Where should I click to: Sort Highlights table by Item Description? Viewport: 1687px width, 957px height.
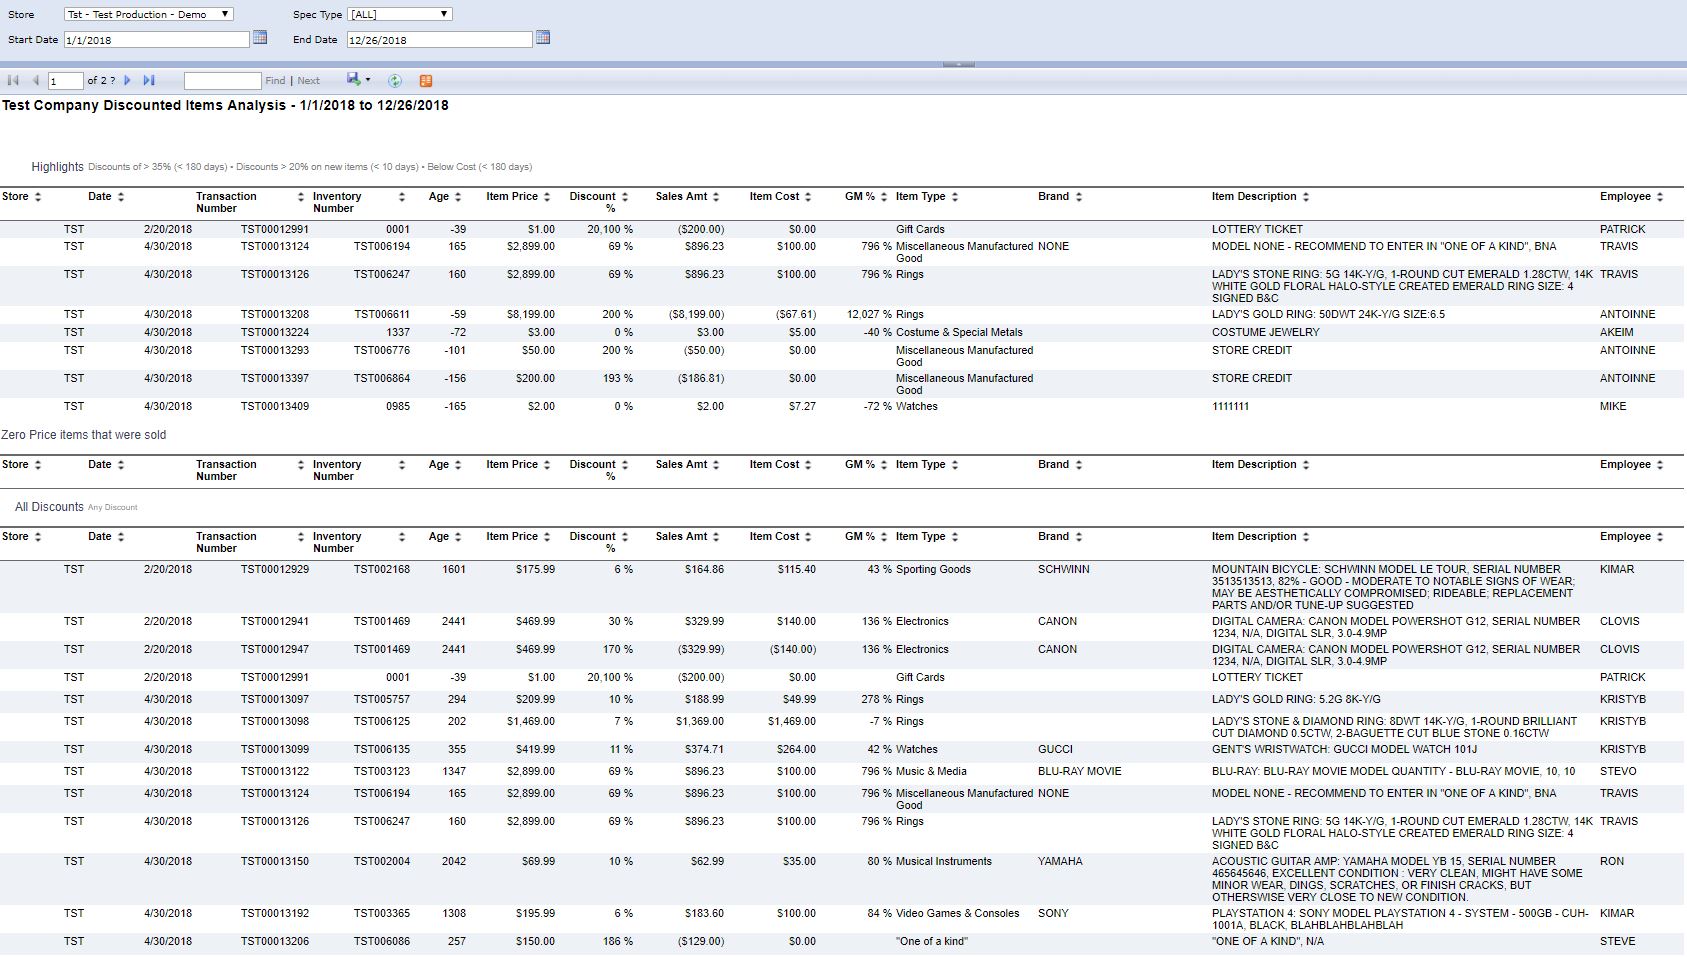coord(1306,197)
